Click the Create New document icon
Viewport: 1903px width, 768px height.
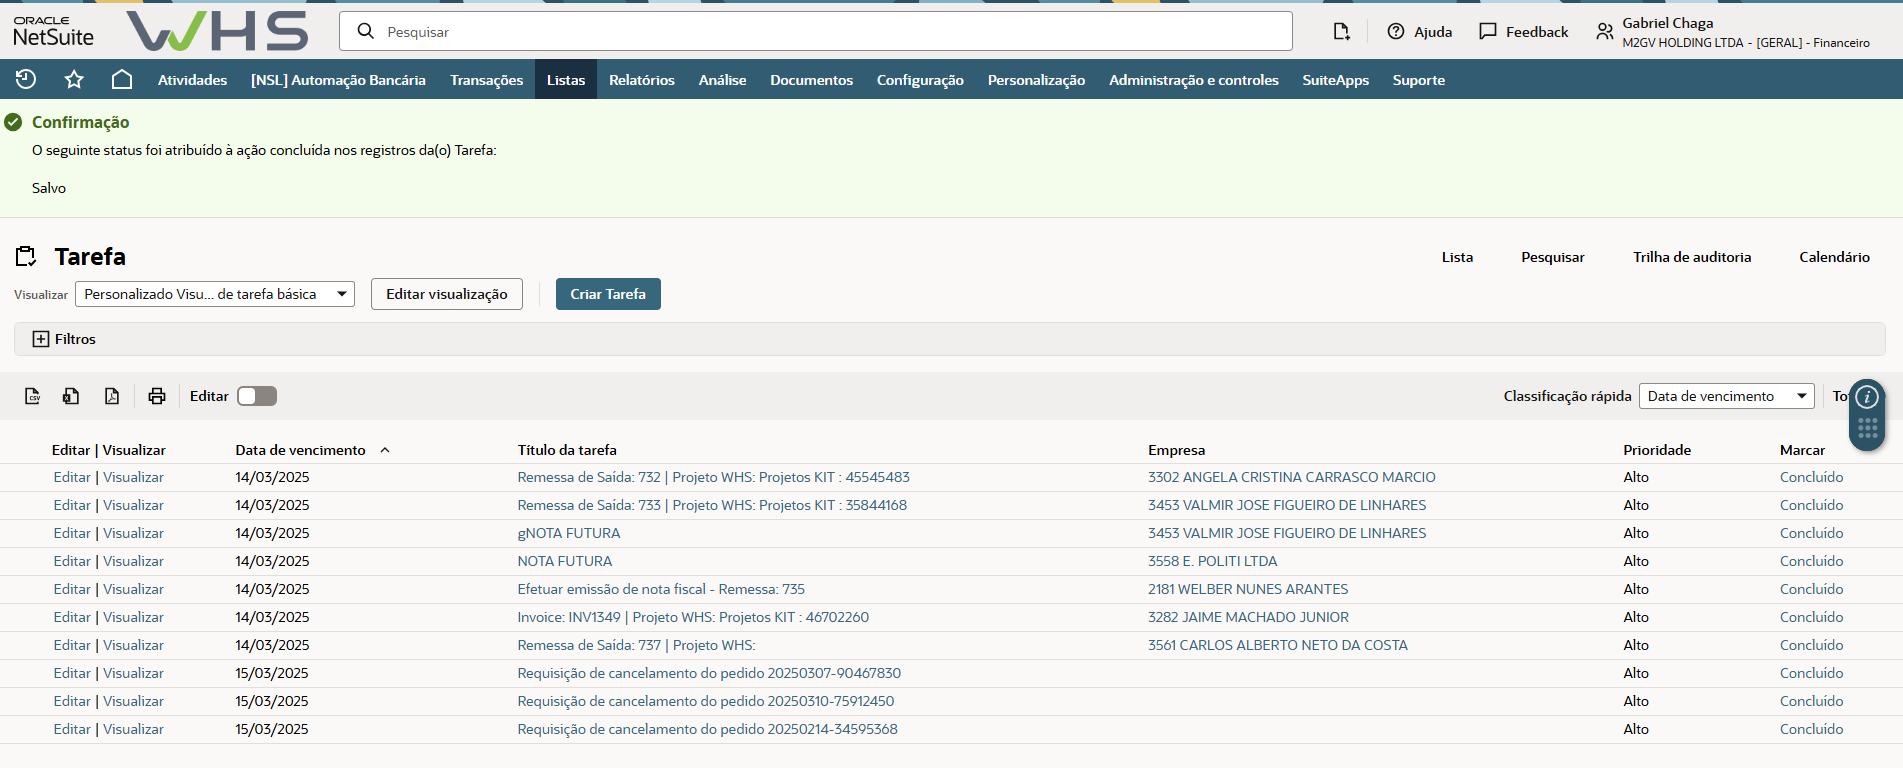[x=1341, y=32]
